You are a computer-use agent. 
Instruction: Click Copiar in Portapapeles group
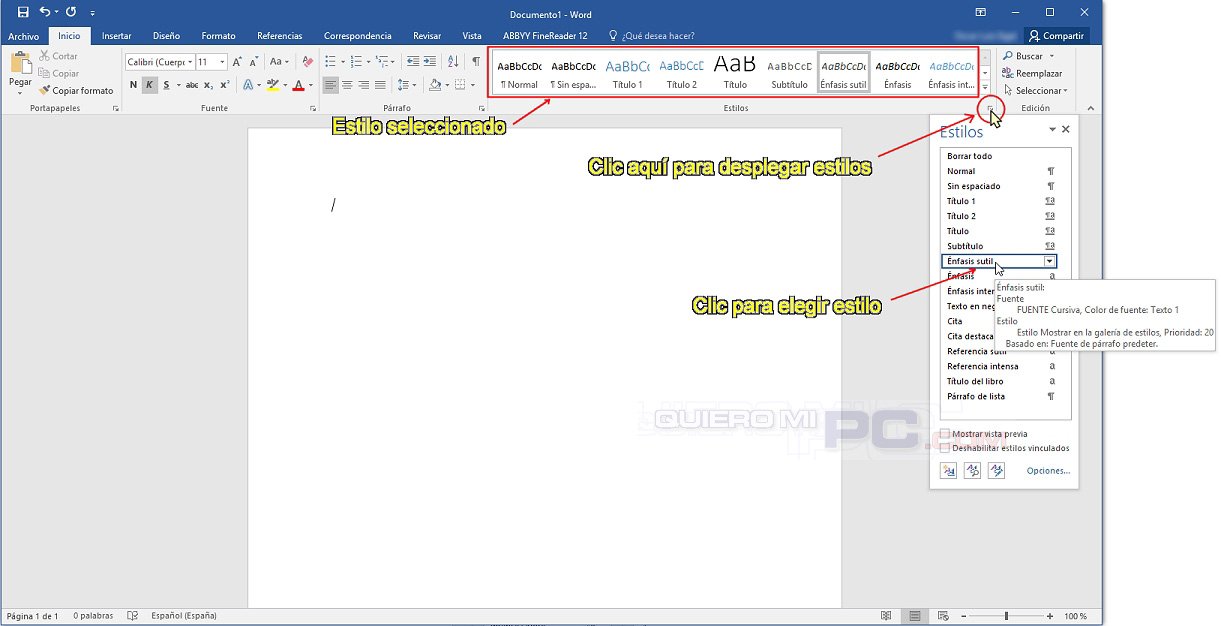59,73
